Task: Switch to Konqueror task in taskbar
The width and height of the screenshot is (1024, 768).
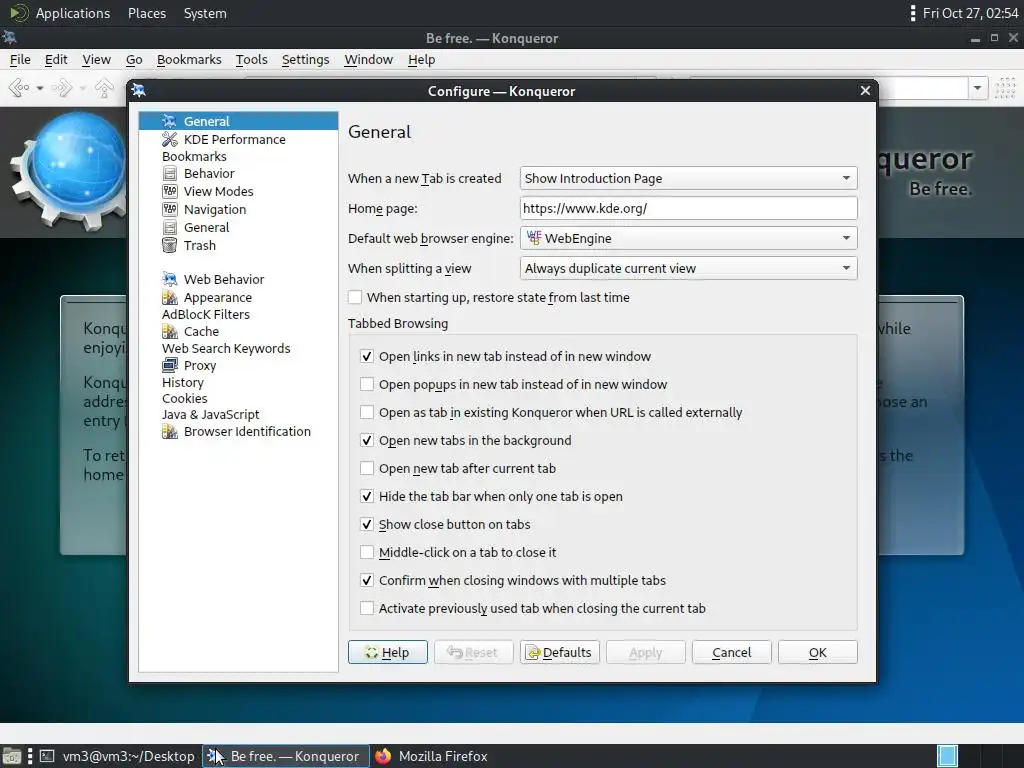Action: [x=285, y=756]
